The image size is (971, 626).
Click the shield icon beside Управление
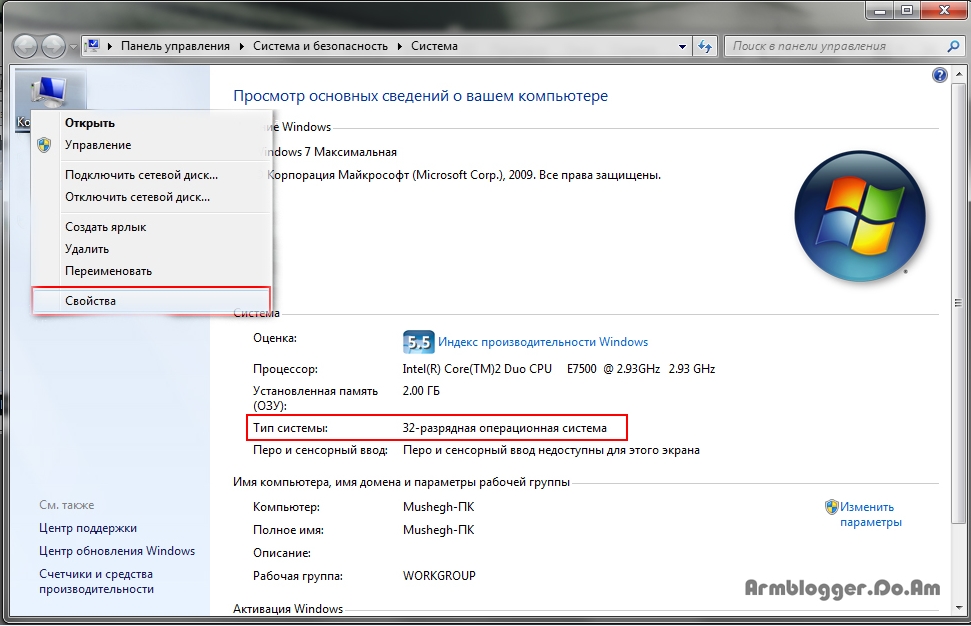pyautogui.click(x=44, y=145)
